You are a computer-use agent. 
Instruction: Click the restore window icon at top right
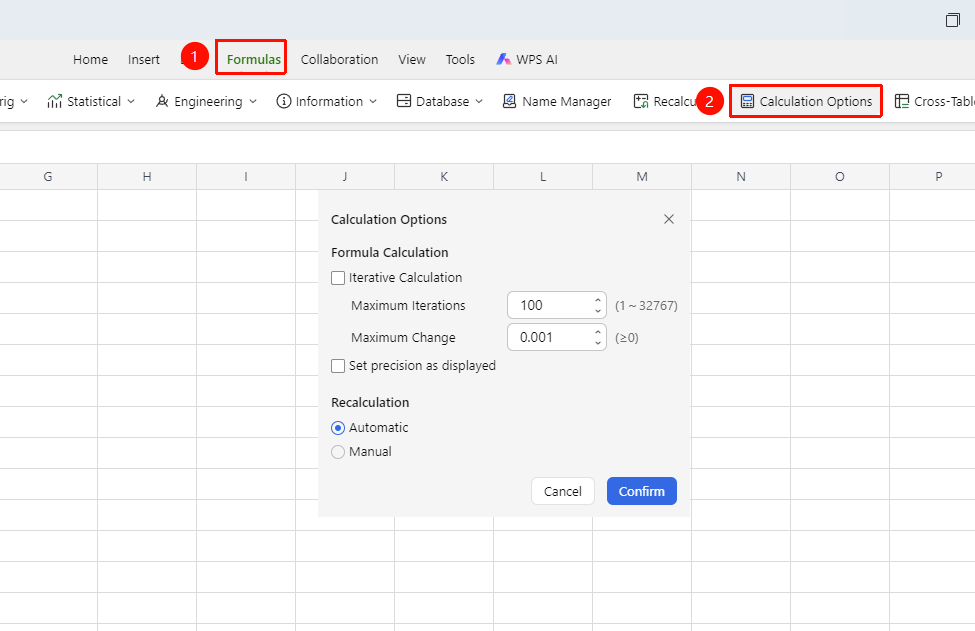(x=953, y=20)
